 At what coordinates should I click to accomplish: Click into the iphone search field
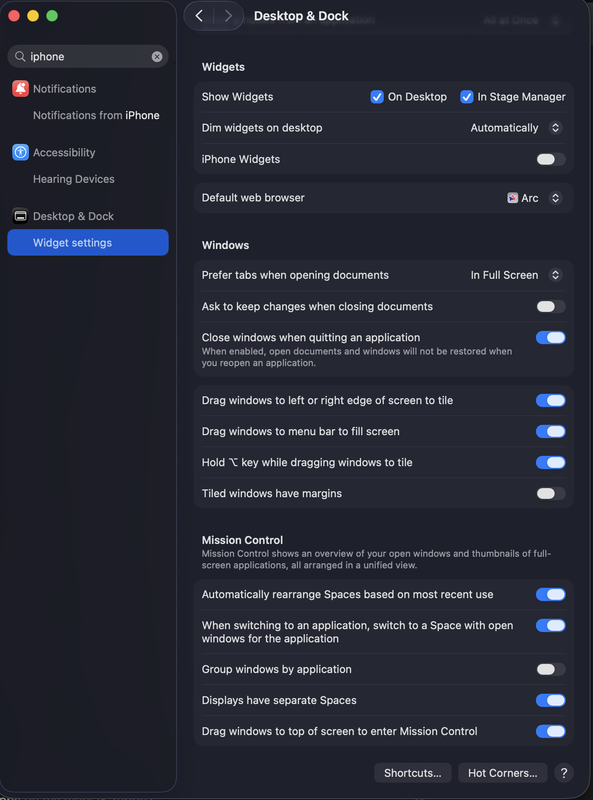click(x=88, y=57)
